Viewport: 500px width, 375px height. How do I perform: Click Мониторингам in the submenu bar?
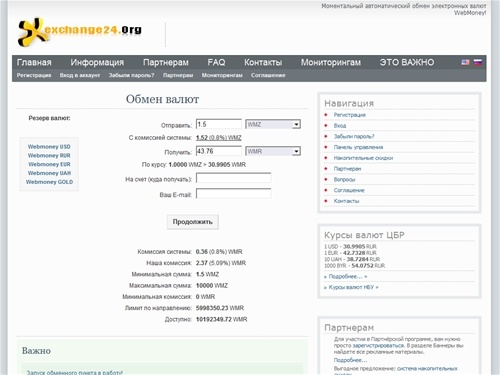pos(222,75)
